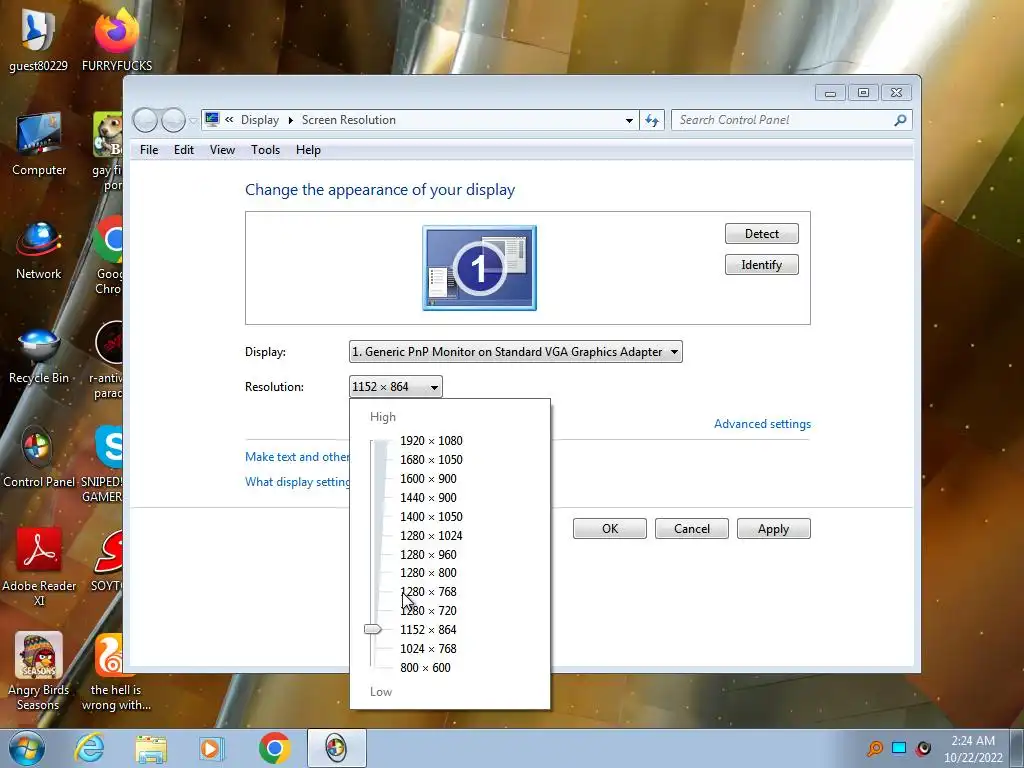
Task: Click the search magnifier in Control Panel
Action: pos(901,120)
